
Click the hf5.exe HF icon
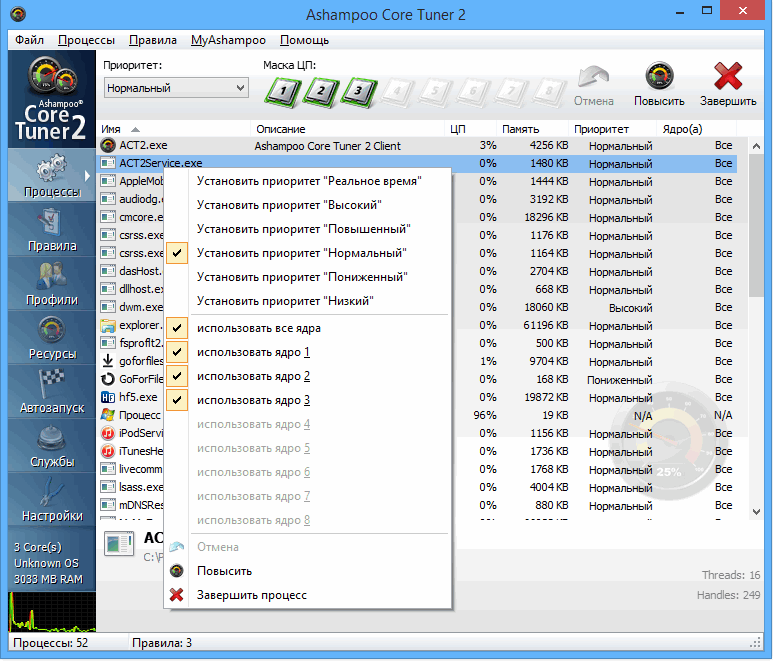(107, 397)
